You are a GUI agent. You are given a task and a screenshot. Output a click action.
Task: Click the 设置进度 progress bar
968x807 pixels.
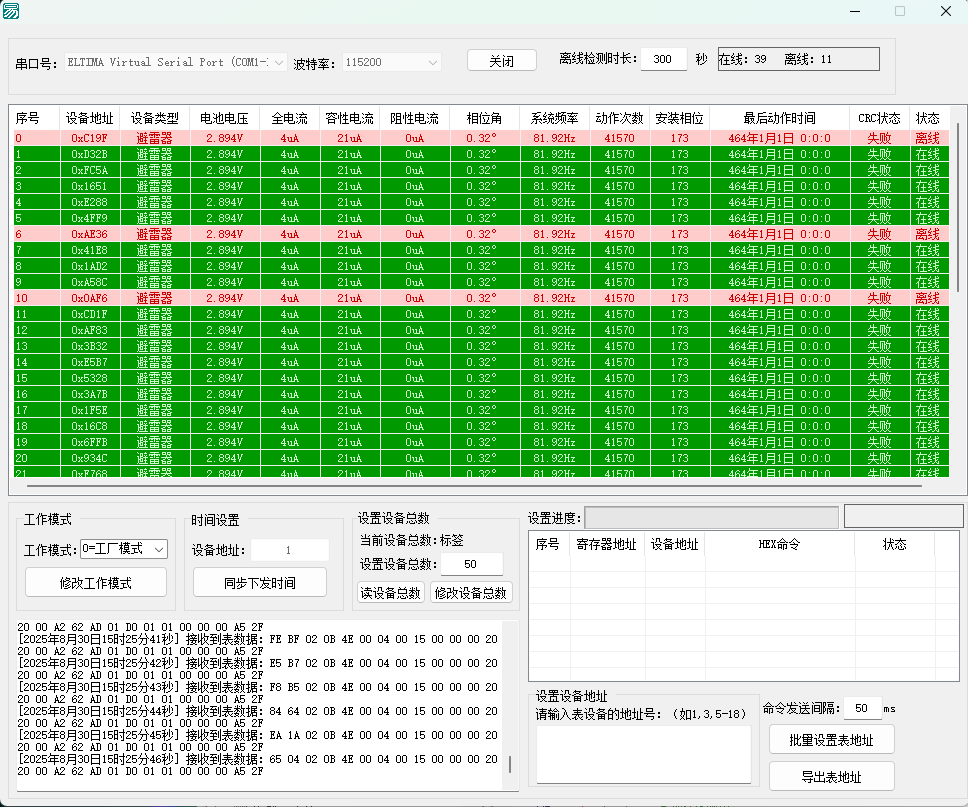tap(711, 517)
